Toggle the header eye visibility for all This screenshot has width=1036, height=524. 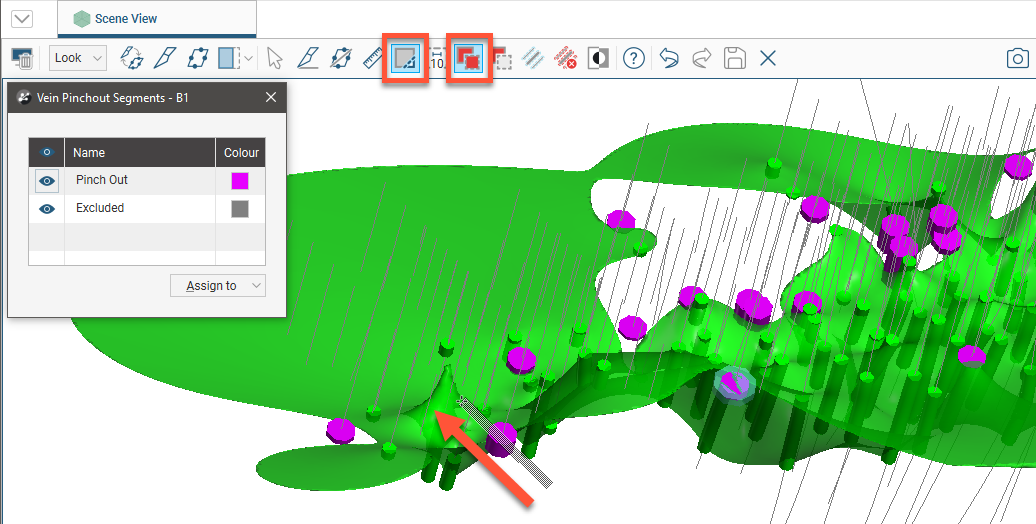coord(47,153)
